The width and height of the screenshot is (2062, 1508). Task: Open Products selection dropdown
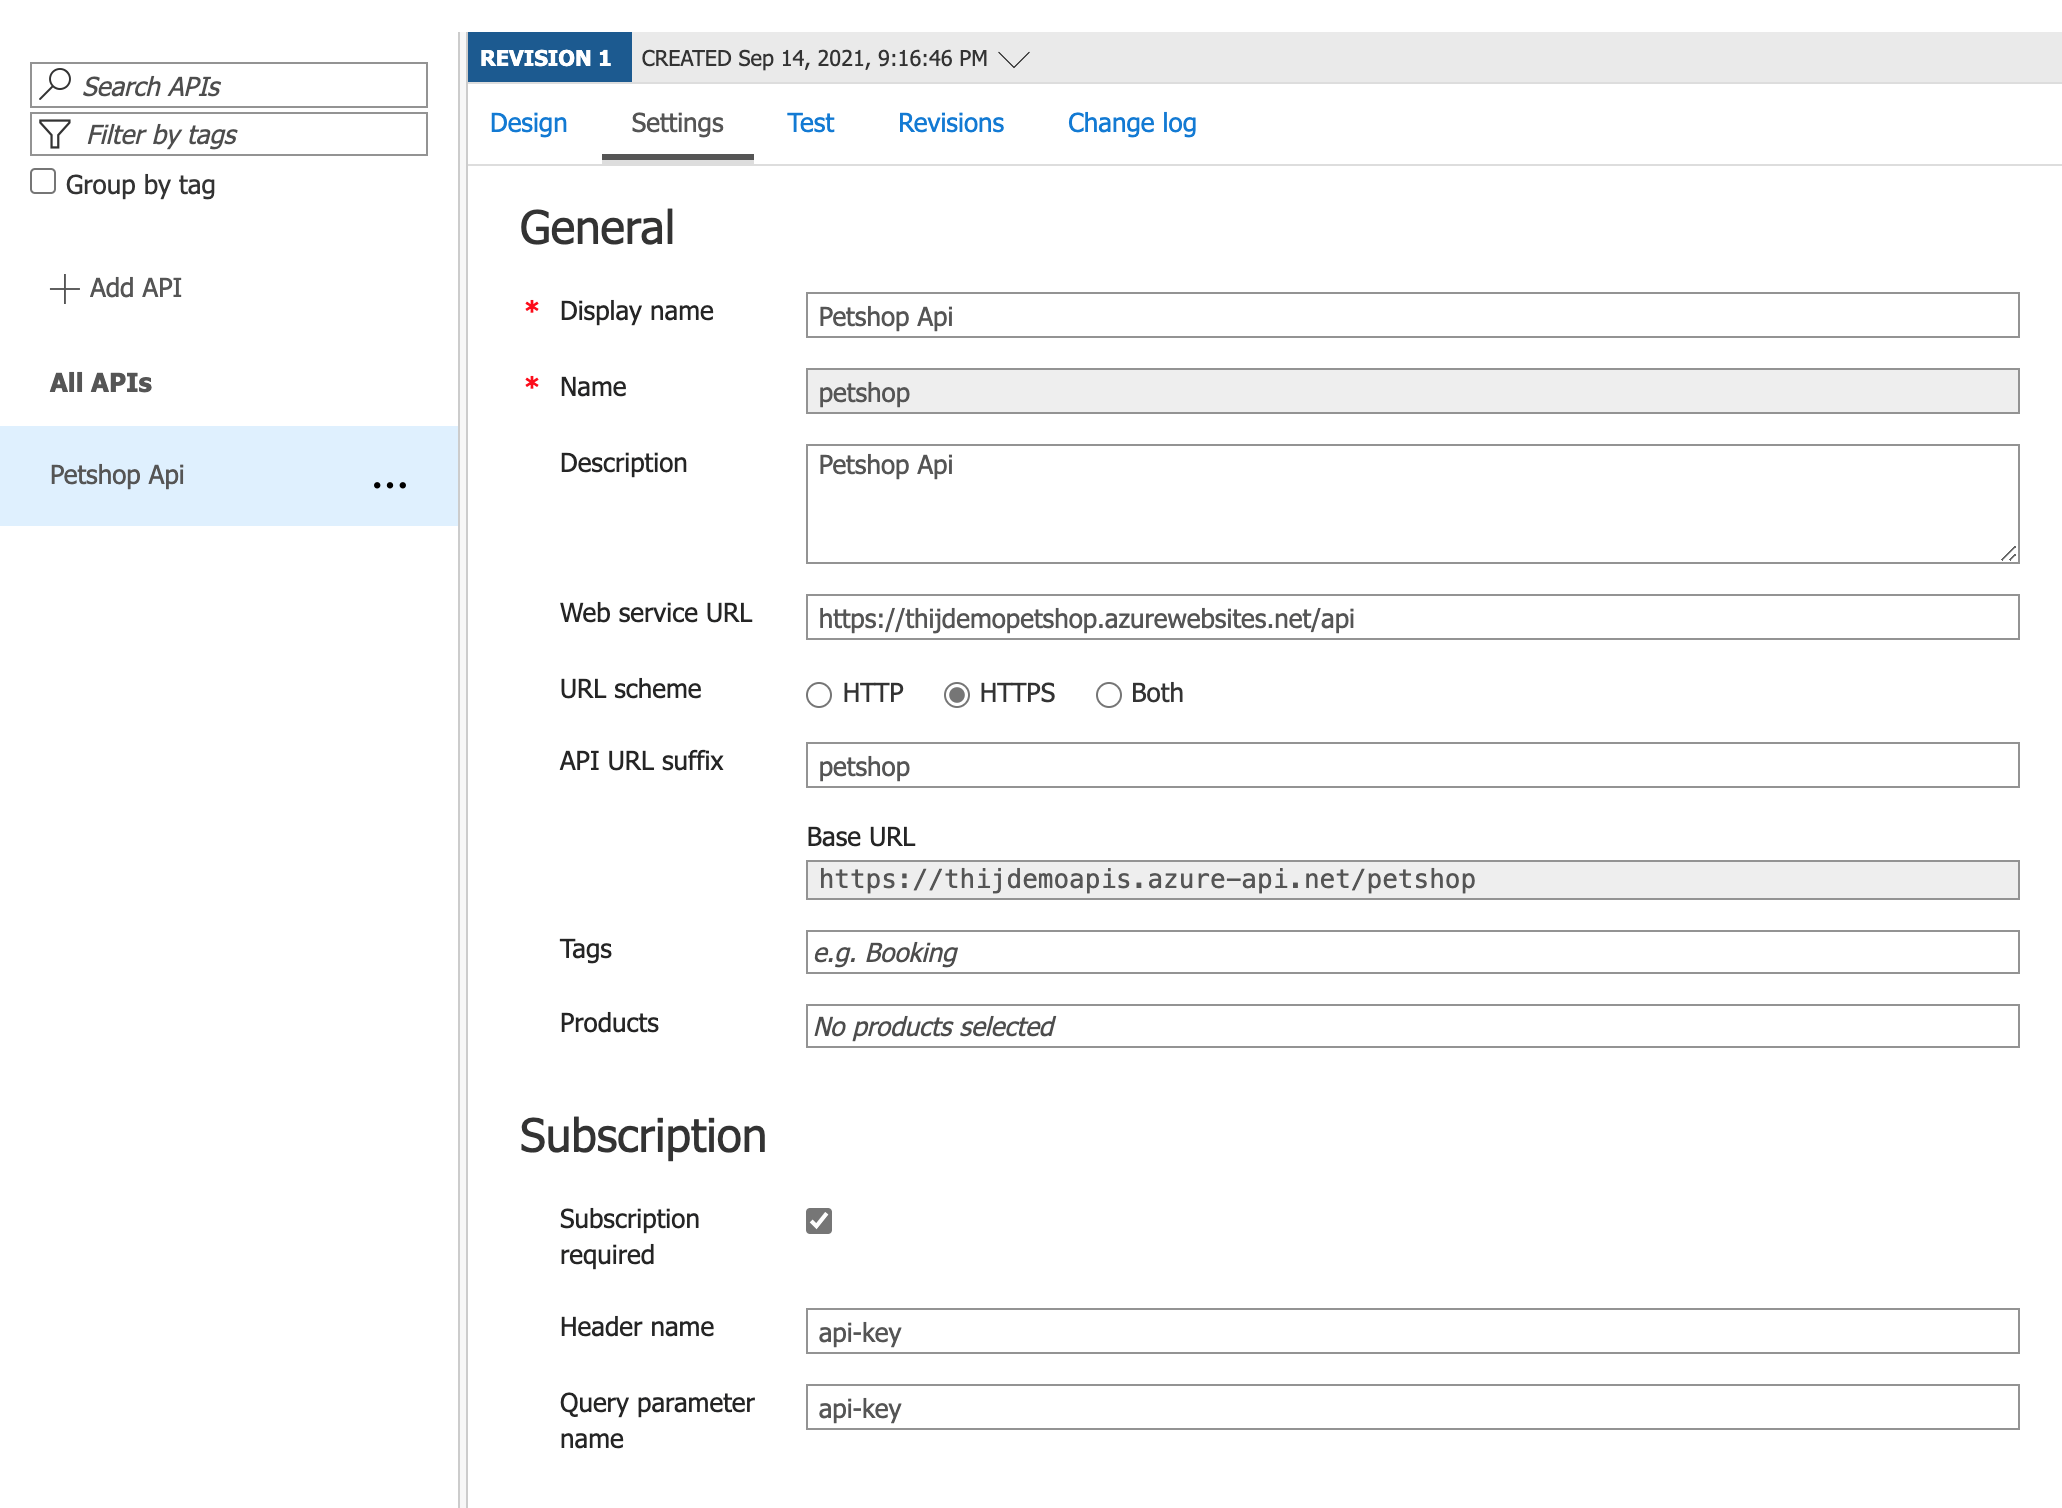(1412, 1026)
